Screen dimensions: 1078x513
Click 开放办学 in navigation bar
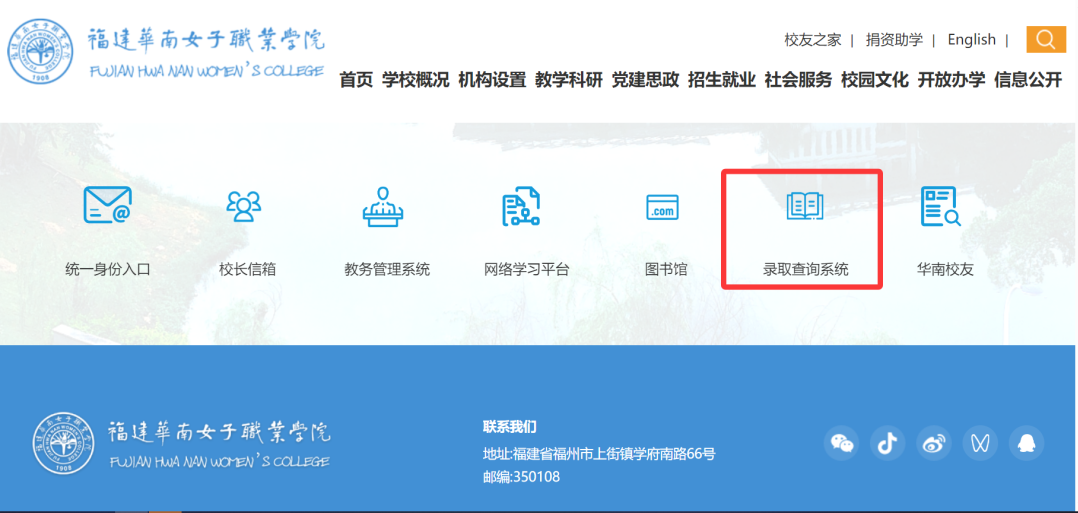(x=952, y=80)
